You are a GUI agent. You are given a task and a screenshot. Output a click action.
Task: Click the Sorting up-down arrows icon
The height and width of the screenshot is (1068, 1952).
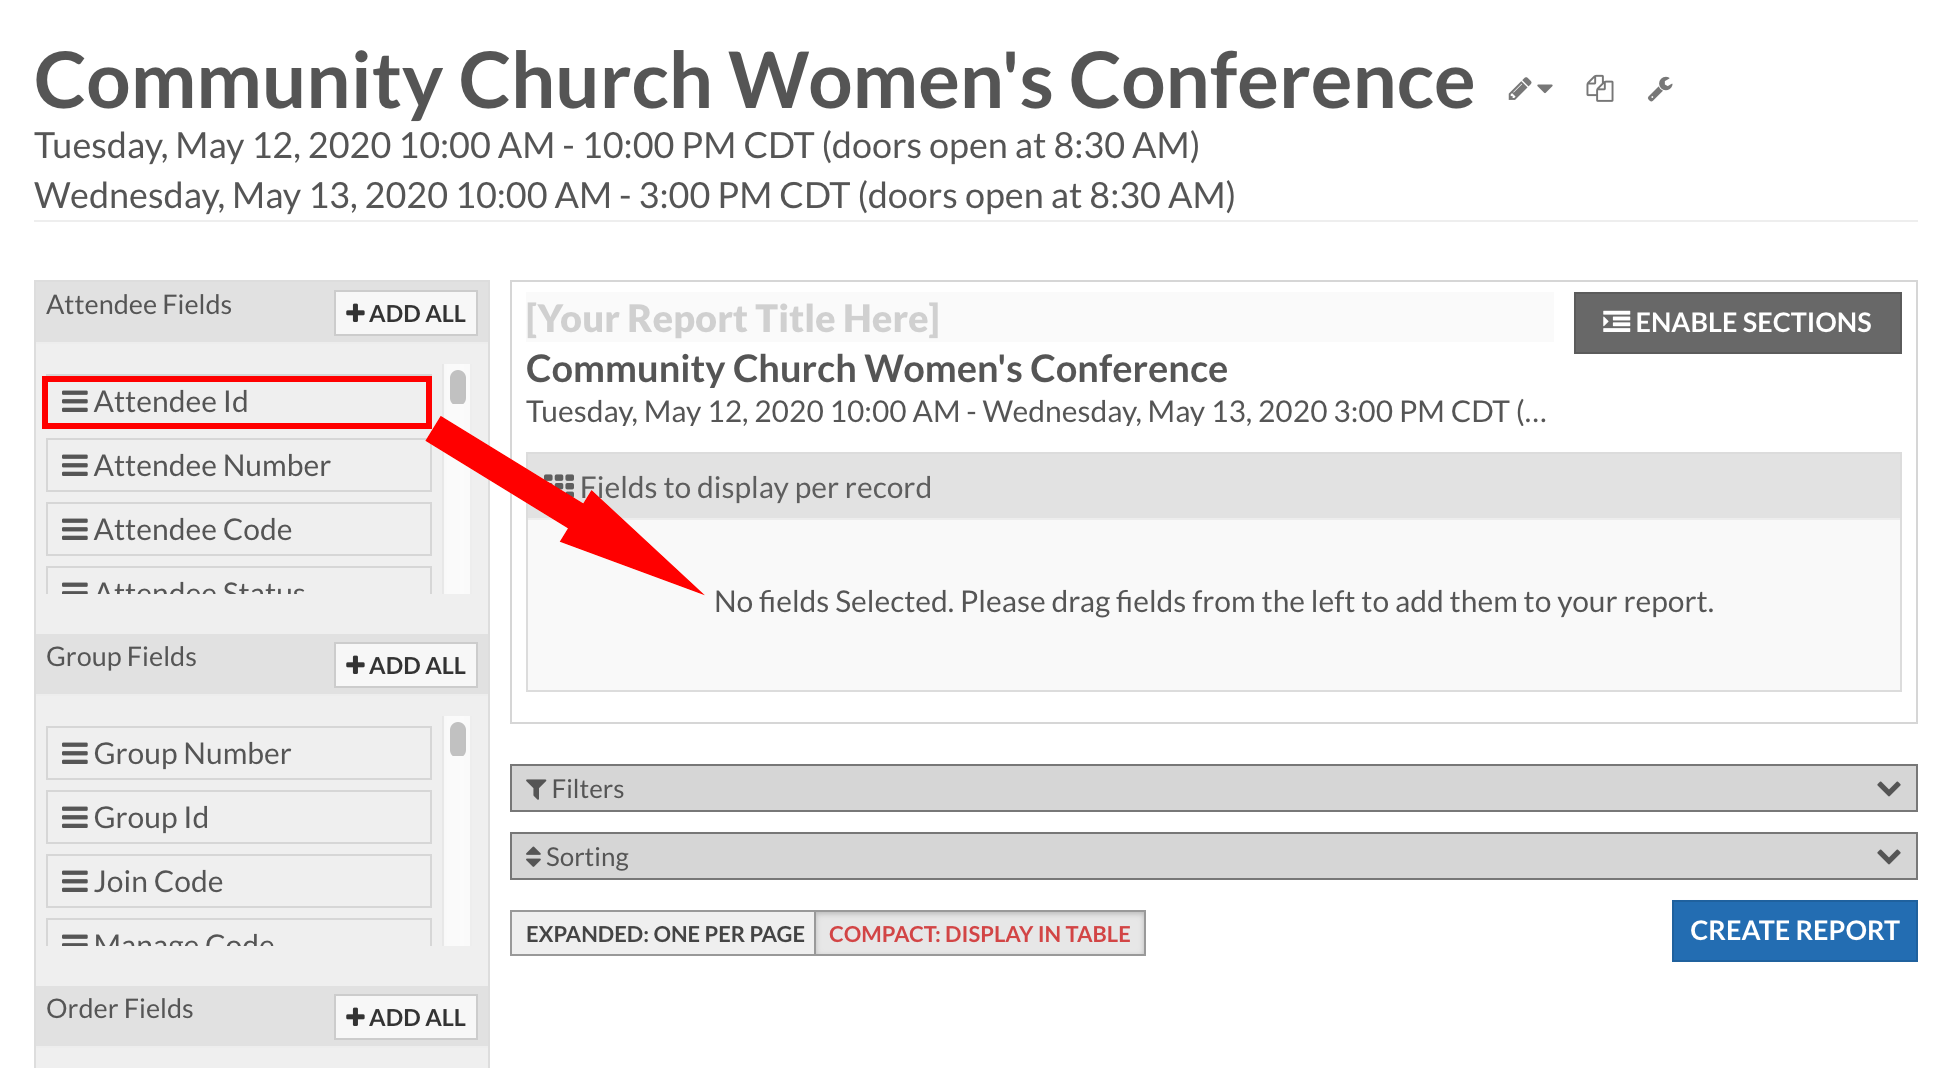534,858
